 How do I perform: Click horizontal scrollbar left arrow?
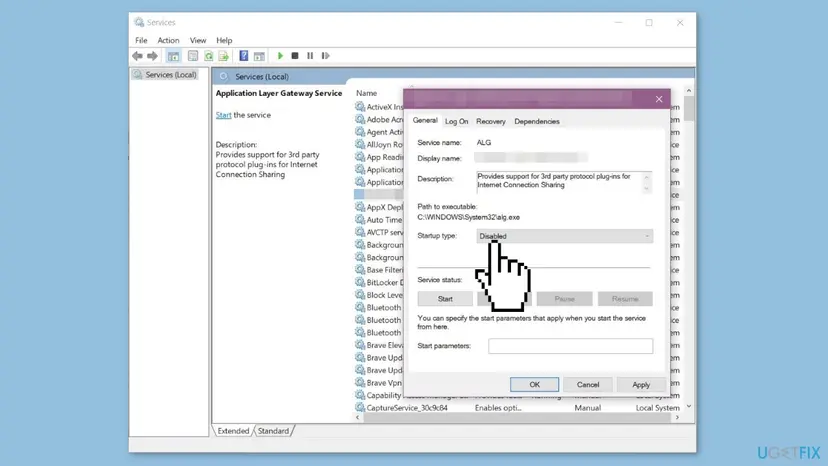click(x=358, y=417)
